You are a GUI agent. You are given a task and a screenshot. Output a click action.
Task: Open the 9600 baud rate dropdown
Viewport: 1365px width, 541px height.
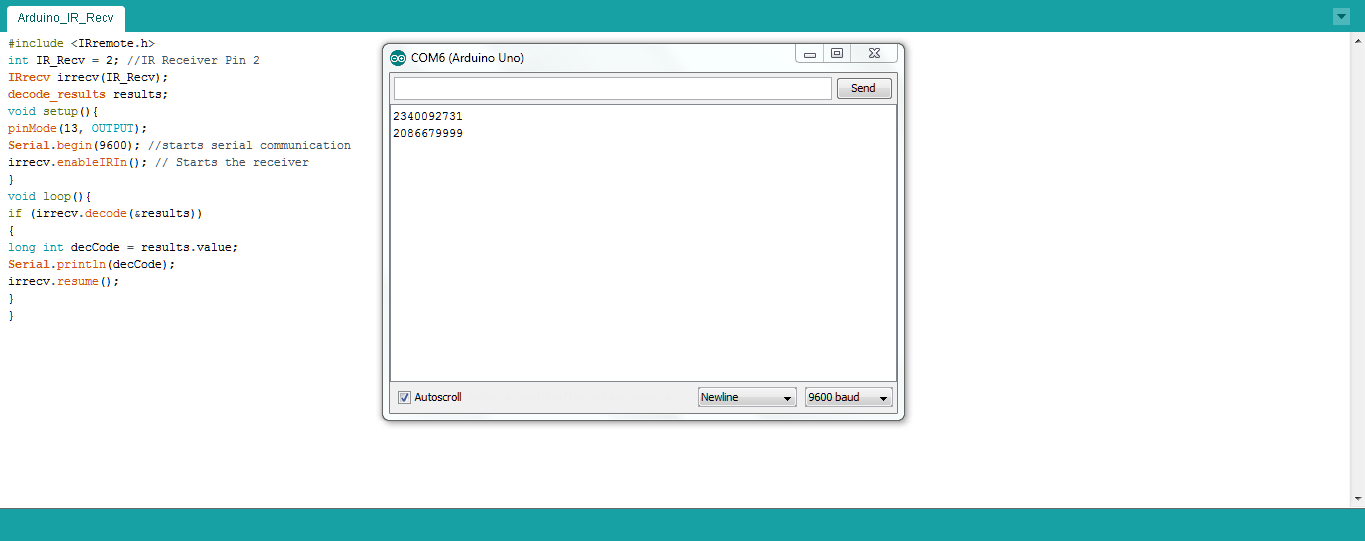click(x=849, y=397)
